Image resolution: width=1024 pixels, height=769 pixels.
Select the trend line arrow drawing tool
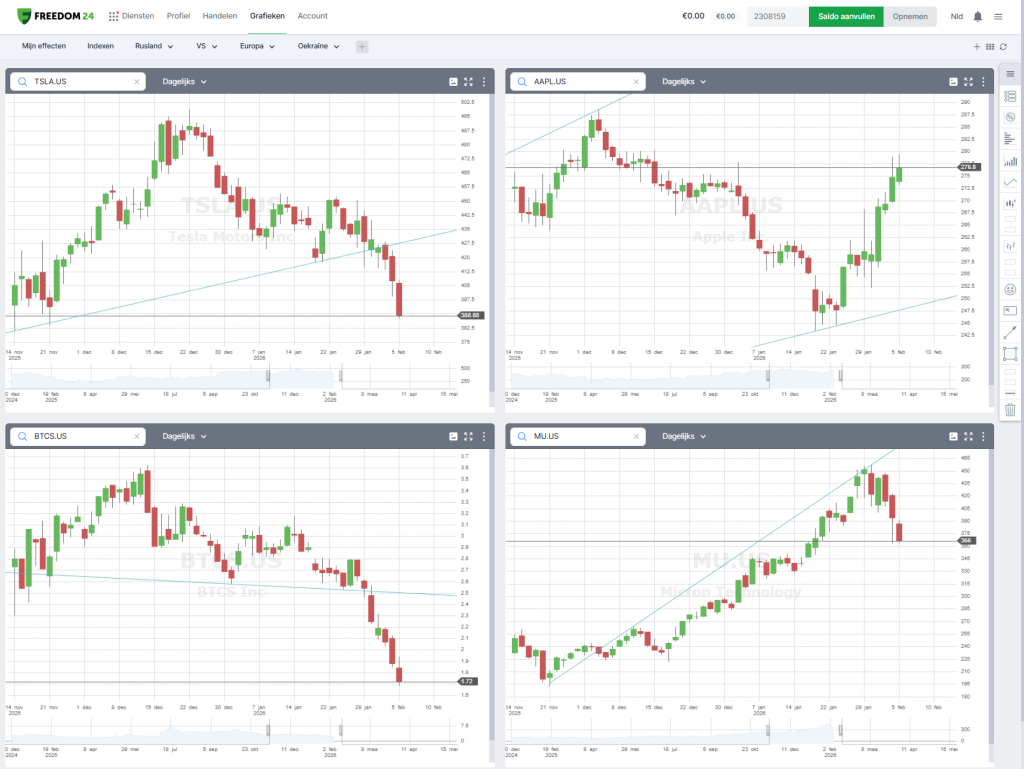[x=1010, y=331]
